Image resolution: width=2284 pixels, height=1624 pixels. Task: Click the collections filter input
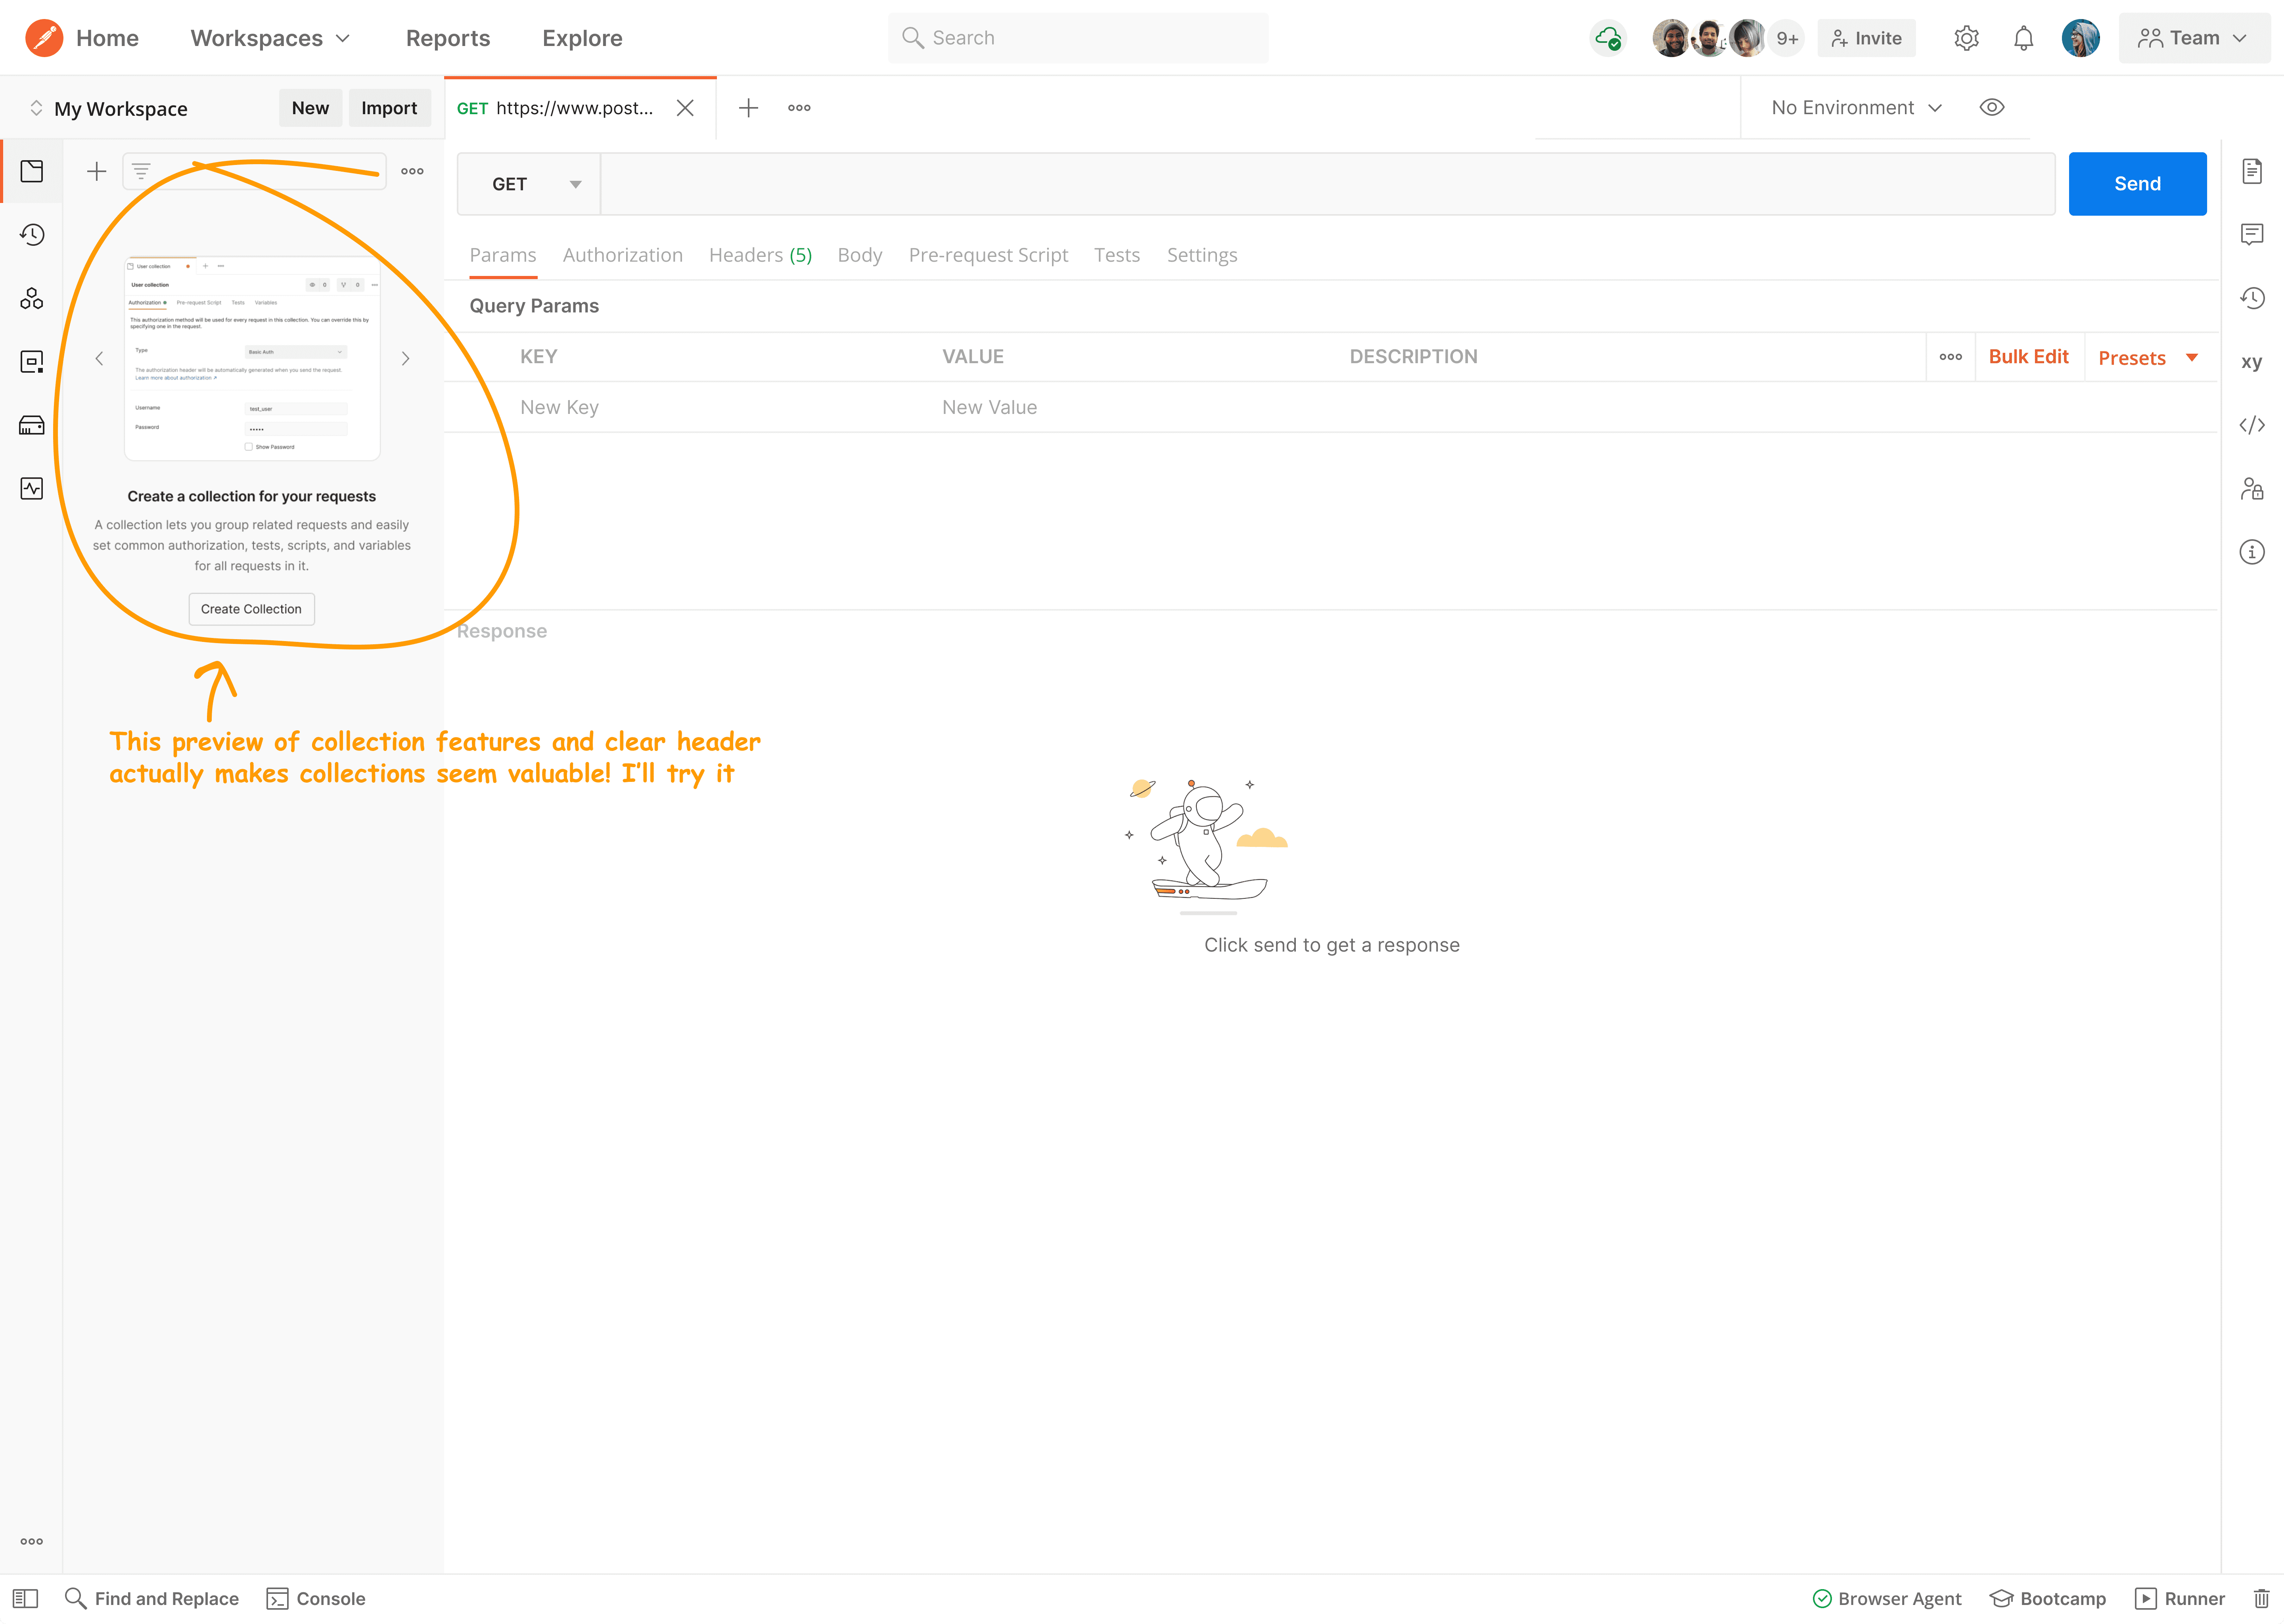tap(254, 171)
